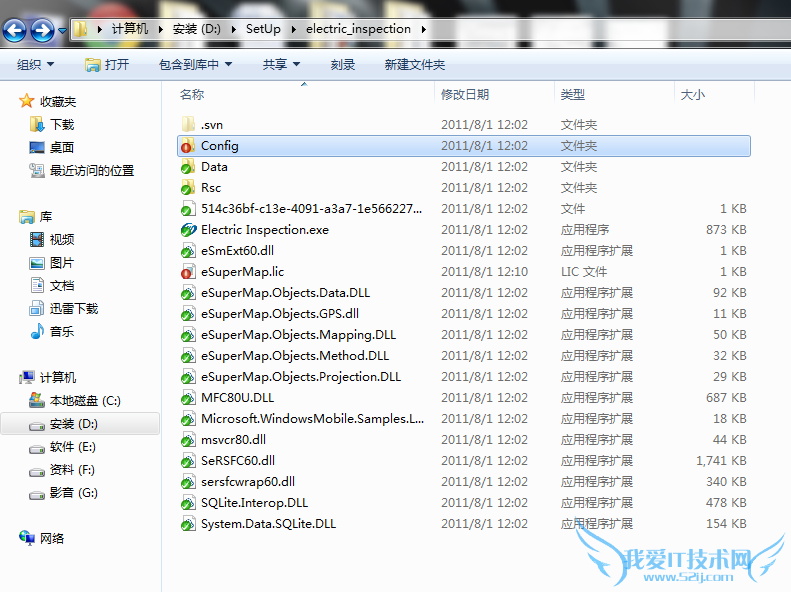Click the 库 libraries icon

(x=27, y=217)
